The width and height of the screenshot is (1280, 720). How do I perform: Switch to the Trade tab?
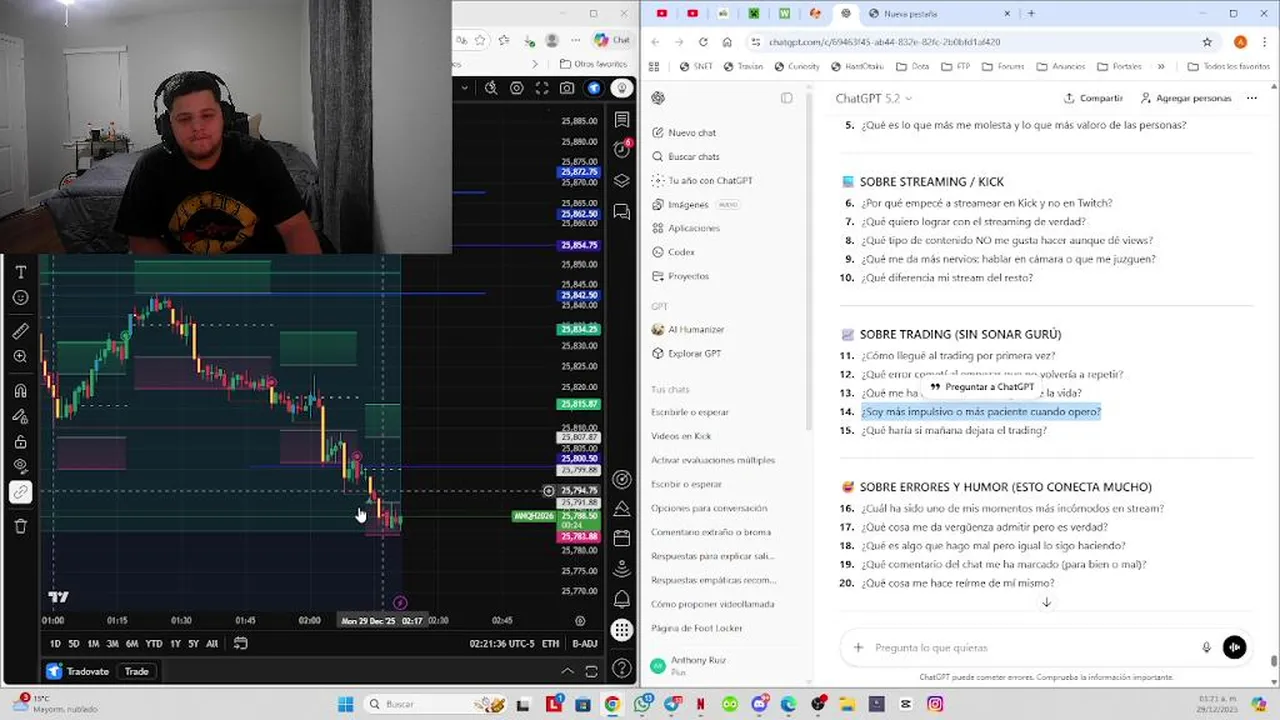tap(137, 671)
